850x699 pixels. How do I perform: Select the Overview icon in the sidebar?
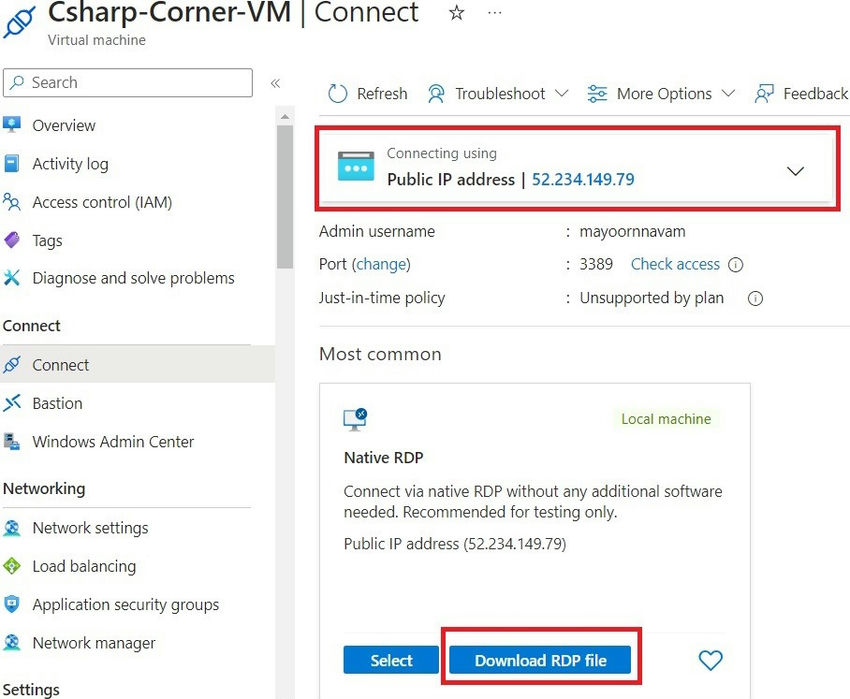coord(12,125)
